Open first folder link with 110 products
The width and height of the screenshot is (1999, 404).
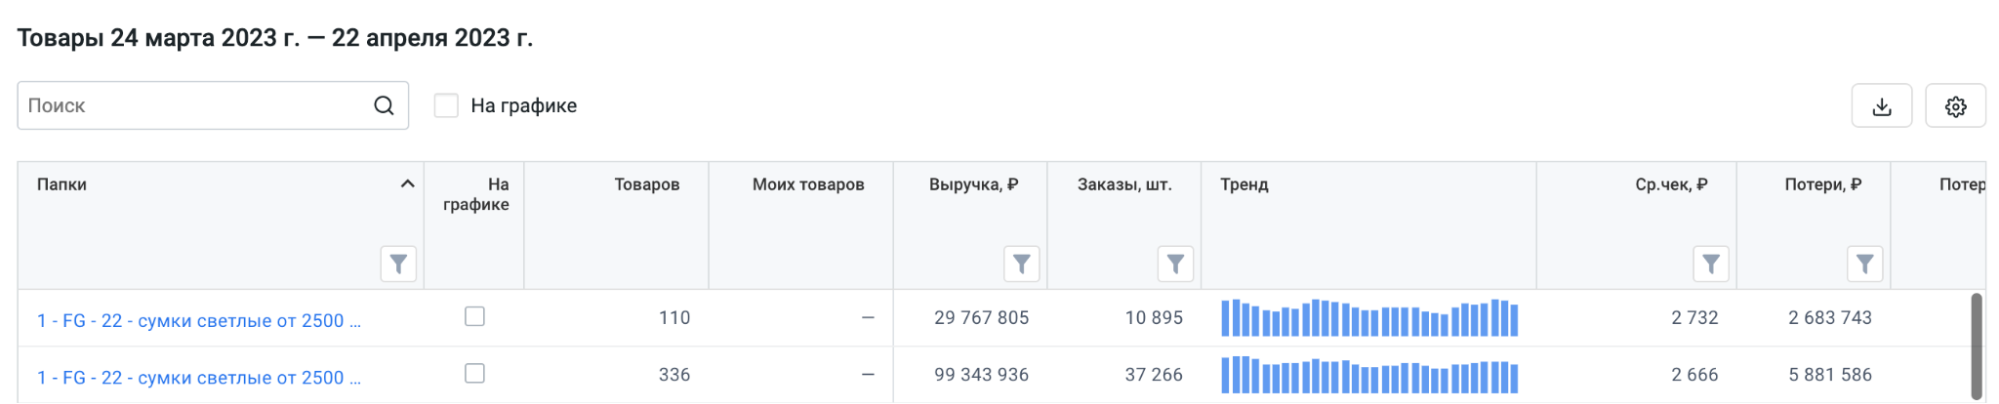(x=198, y=321)
